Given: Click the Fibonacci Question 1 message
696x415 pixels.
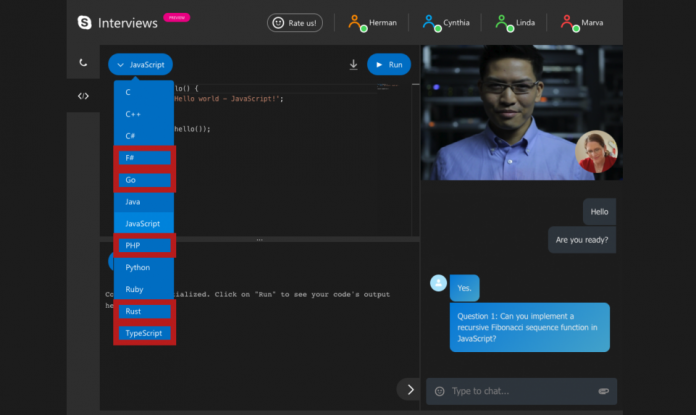Looking at the screenshot, I should (x=530, y=327).
